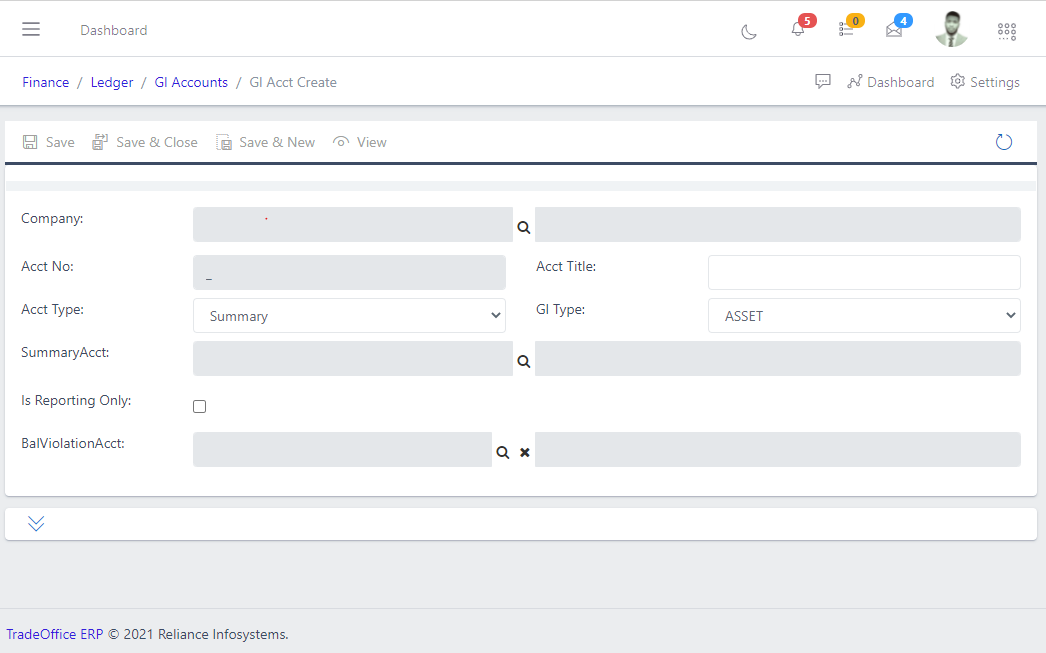The height and width of the screenshot is (653, 1046).
Task: Search for a SummaryAcct using its magnifier icon
Action: 523,363
